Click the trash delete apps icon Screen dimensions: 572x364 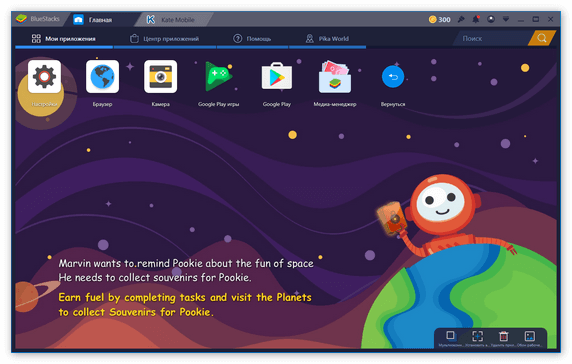pyautogui.click(x=504, y=336)
